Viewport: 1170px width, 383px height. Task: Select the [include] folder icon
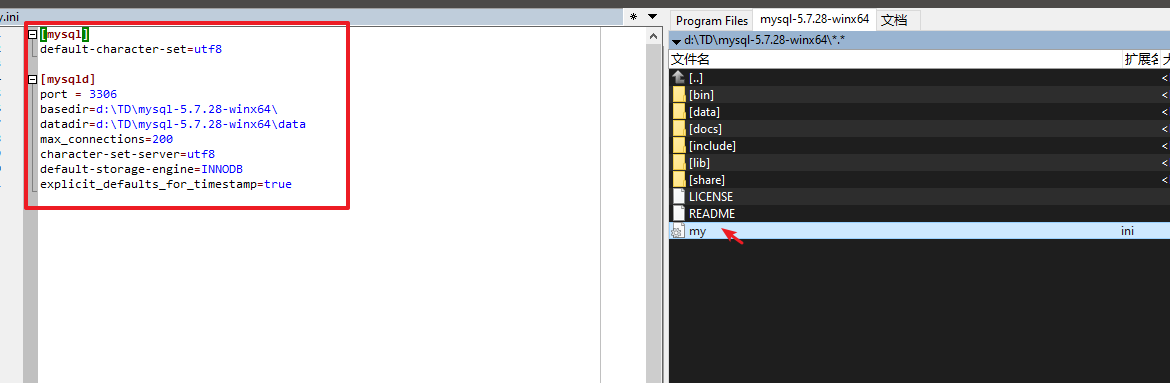pos(678,146)
